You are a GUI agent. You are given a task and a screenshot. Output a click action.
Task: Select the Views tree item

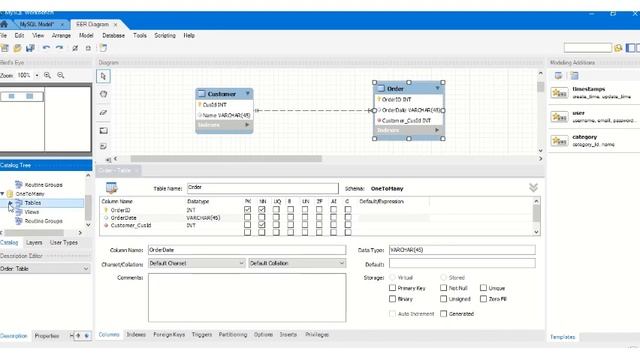tap(32, 212)
